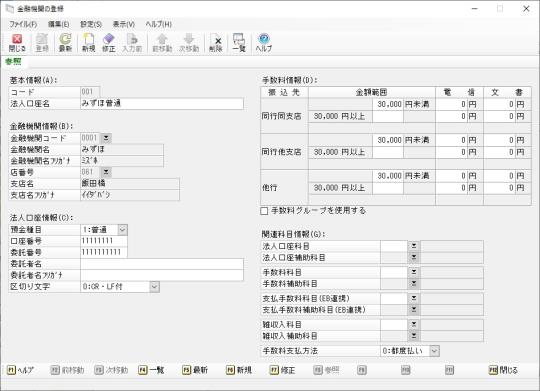Viewport: 540px width, 391px height.
Task: Click the 新規 toolbar icon
Action: pos(89,43)
